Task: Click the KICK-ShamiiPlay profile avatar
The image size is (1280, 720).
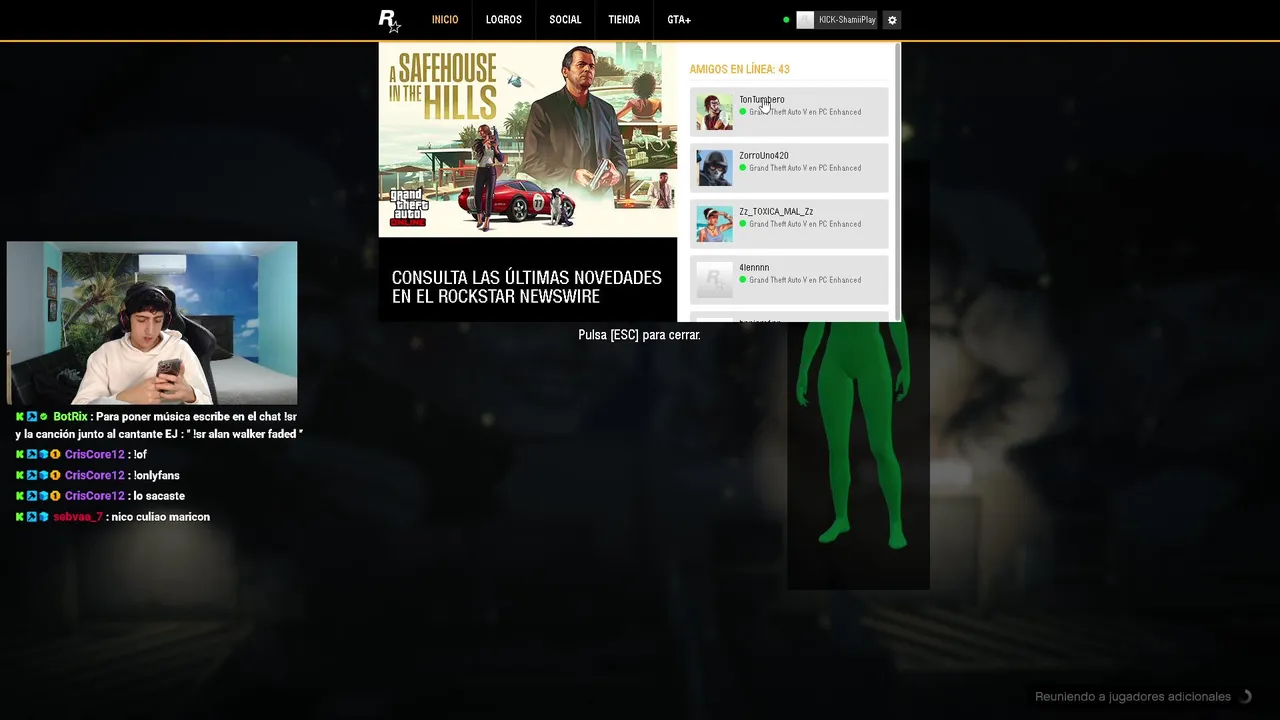Action: point(805,20)
